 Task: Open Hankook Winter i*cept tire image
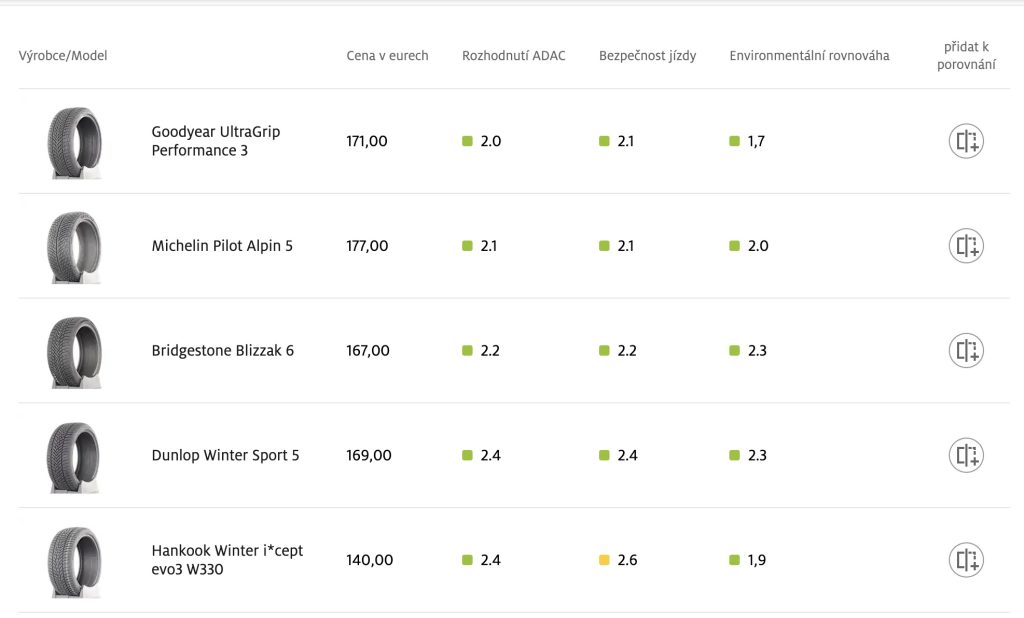[74, 561]
